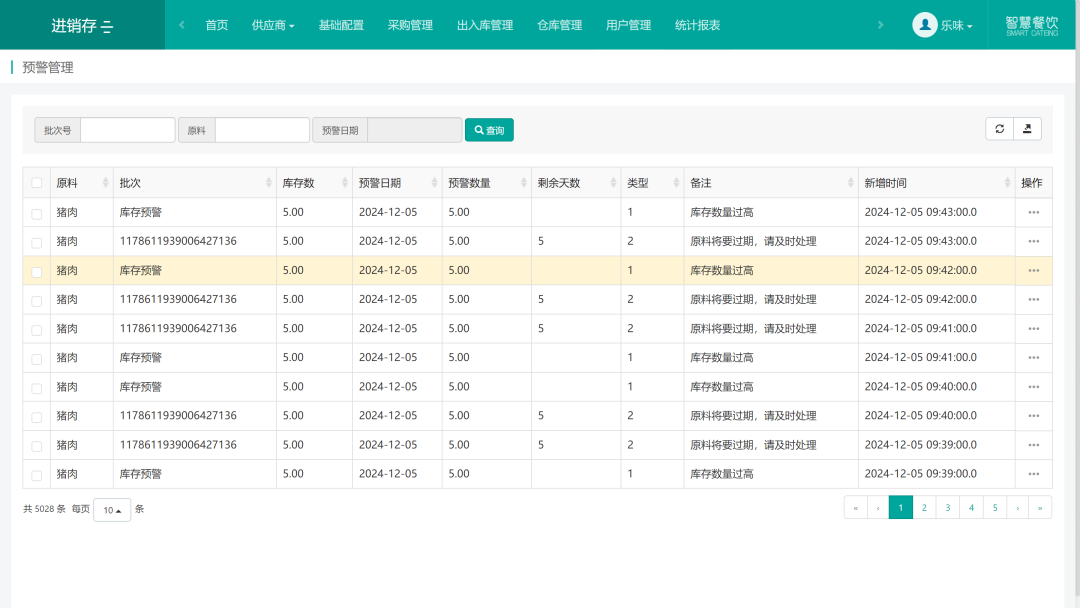The image size is (1080, 608).
Task: Open the 仓库管理 menu
Action: (x=559, y=25)
